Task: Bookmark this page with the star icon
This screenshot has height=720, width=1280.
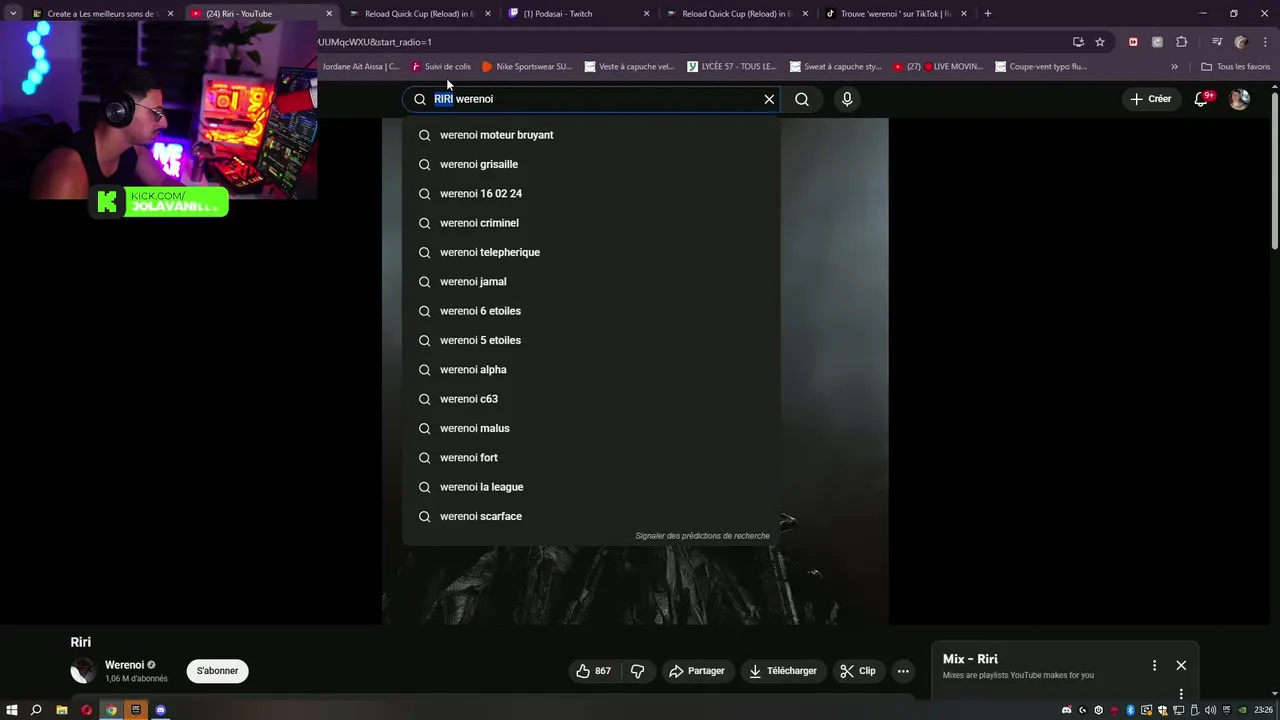Action: click(1100, 42)
